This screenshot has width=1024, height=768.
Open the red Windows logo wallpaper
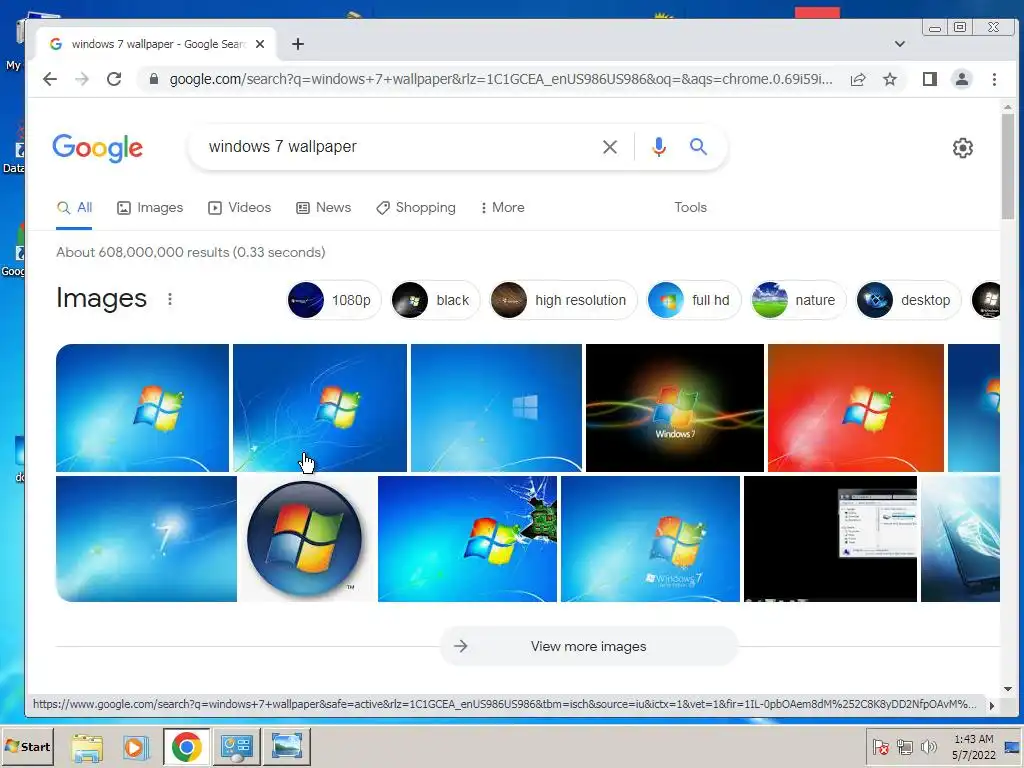tap(856, 408)
